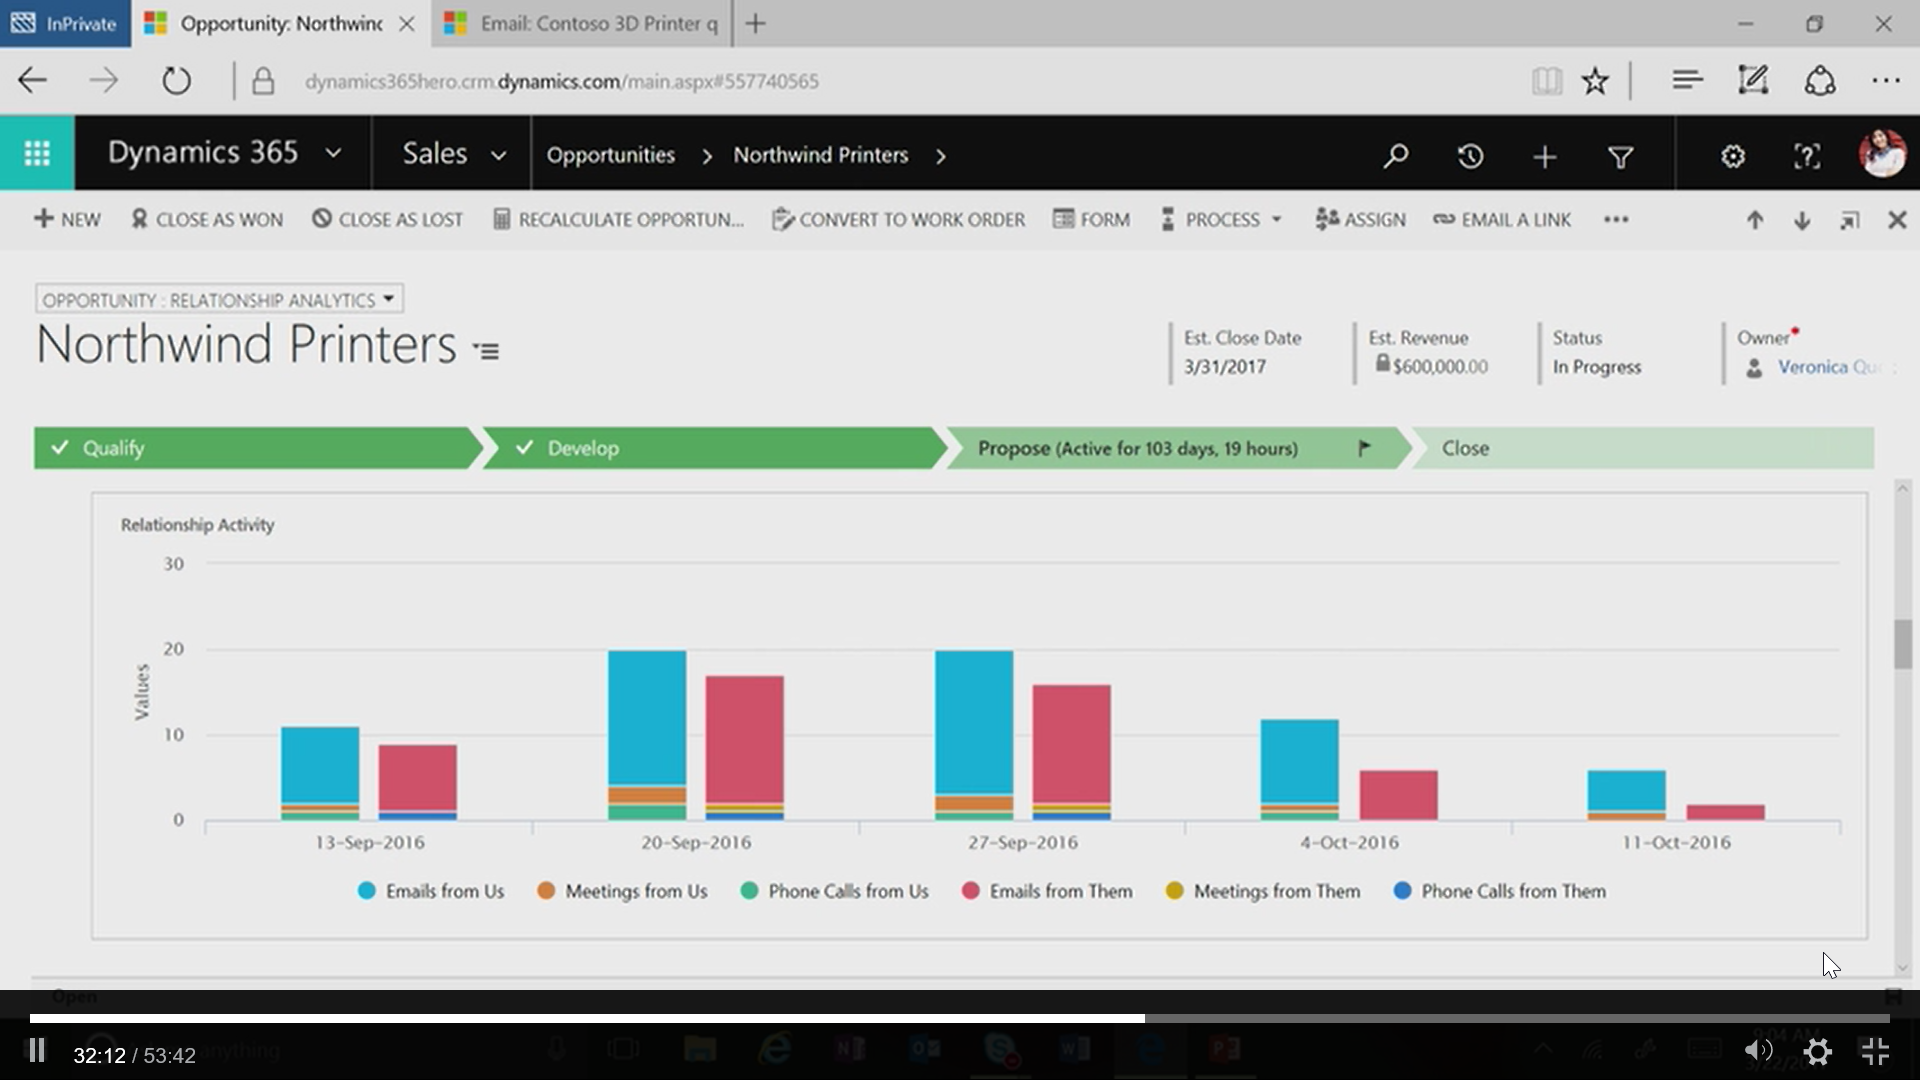Click the 20-Sep-2016 Emails from Us bar
This screenshot has width=1920, height=1080.
point(647,718)
